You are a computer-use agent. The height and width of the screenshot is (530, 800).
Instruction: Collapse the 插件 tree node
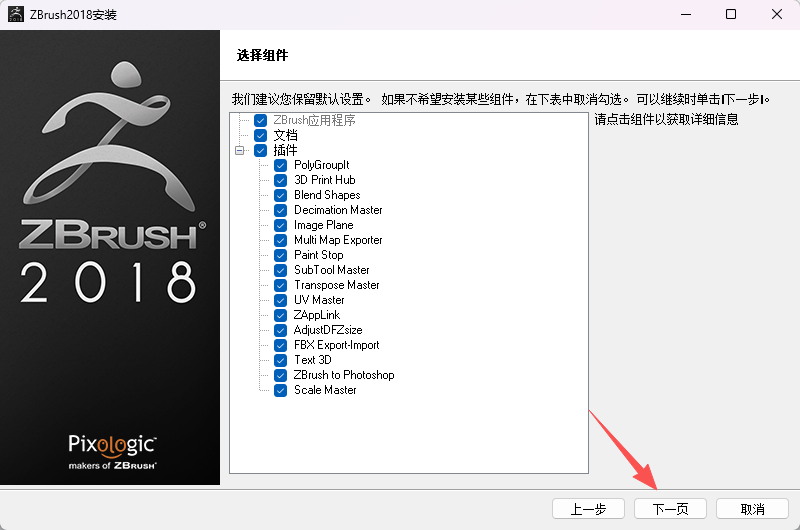pos(239,150)
